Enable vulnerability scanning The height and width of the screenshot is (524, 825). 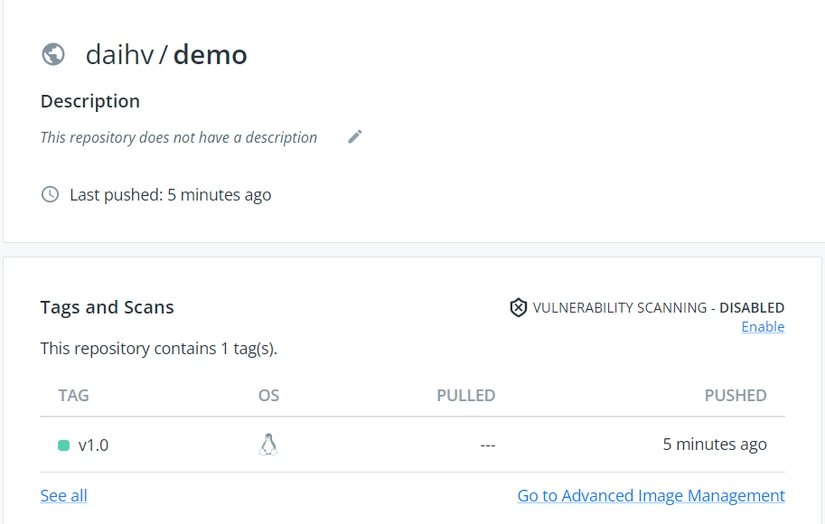click(x=762, y=327)
